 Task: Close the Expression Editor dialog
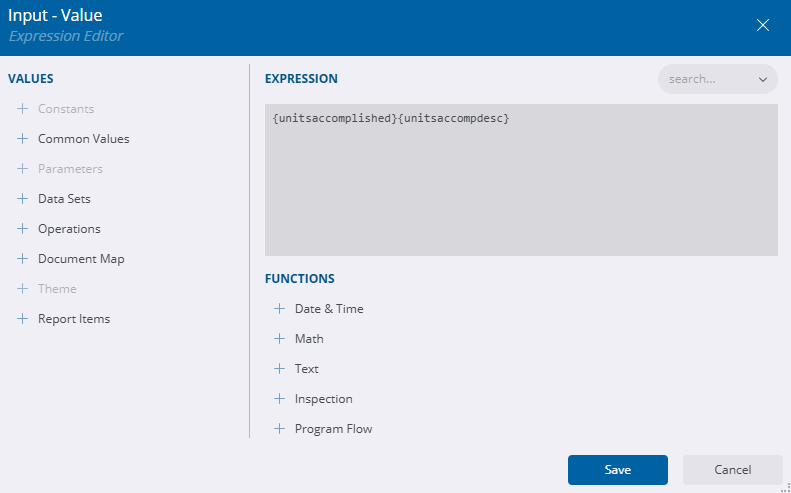[x=763, y=26]
